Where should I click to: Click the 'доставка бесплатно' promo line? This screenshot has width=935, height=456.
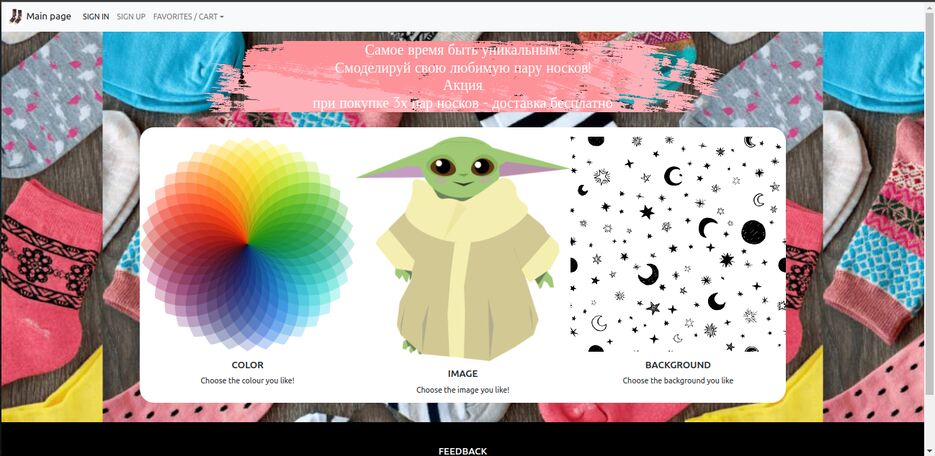(463, 103)
